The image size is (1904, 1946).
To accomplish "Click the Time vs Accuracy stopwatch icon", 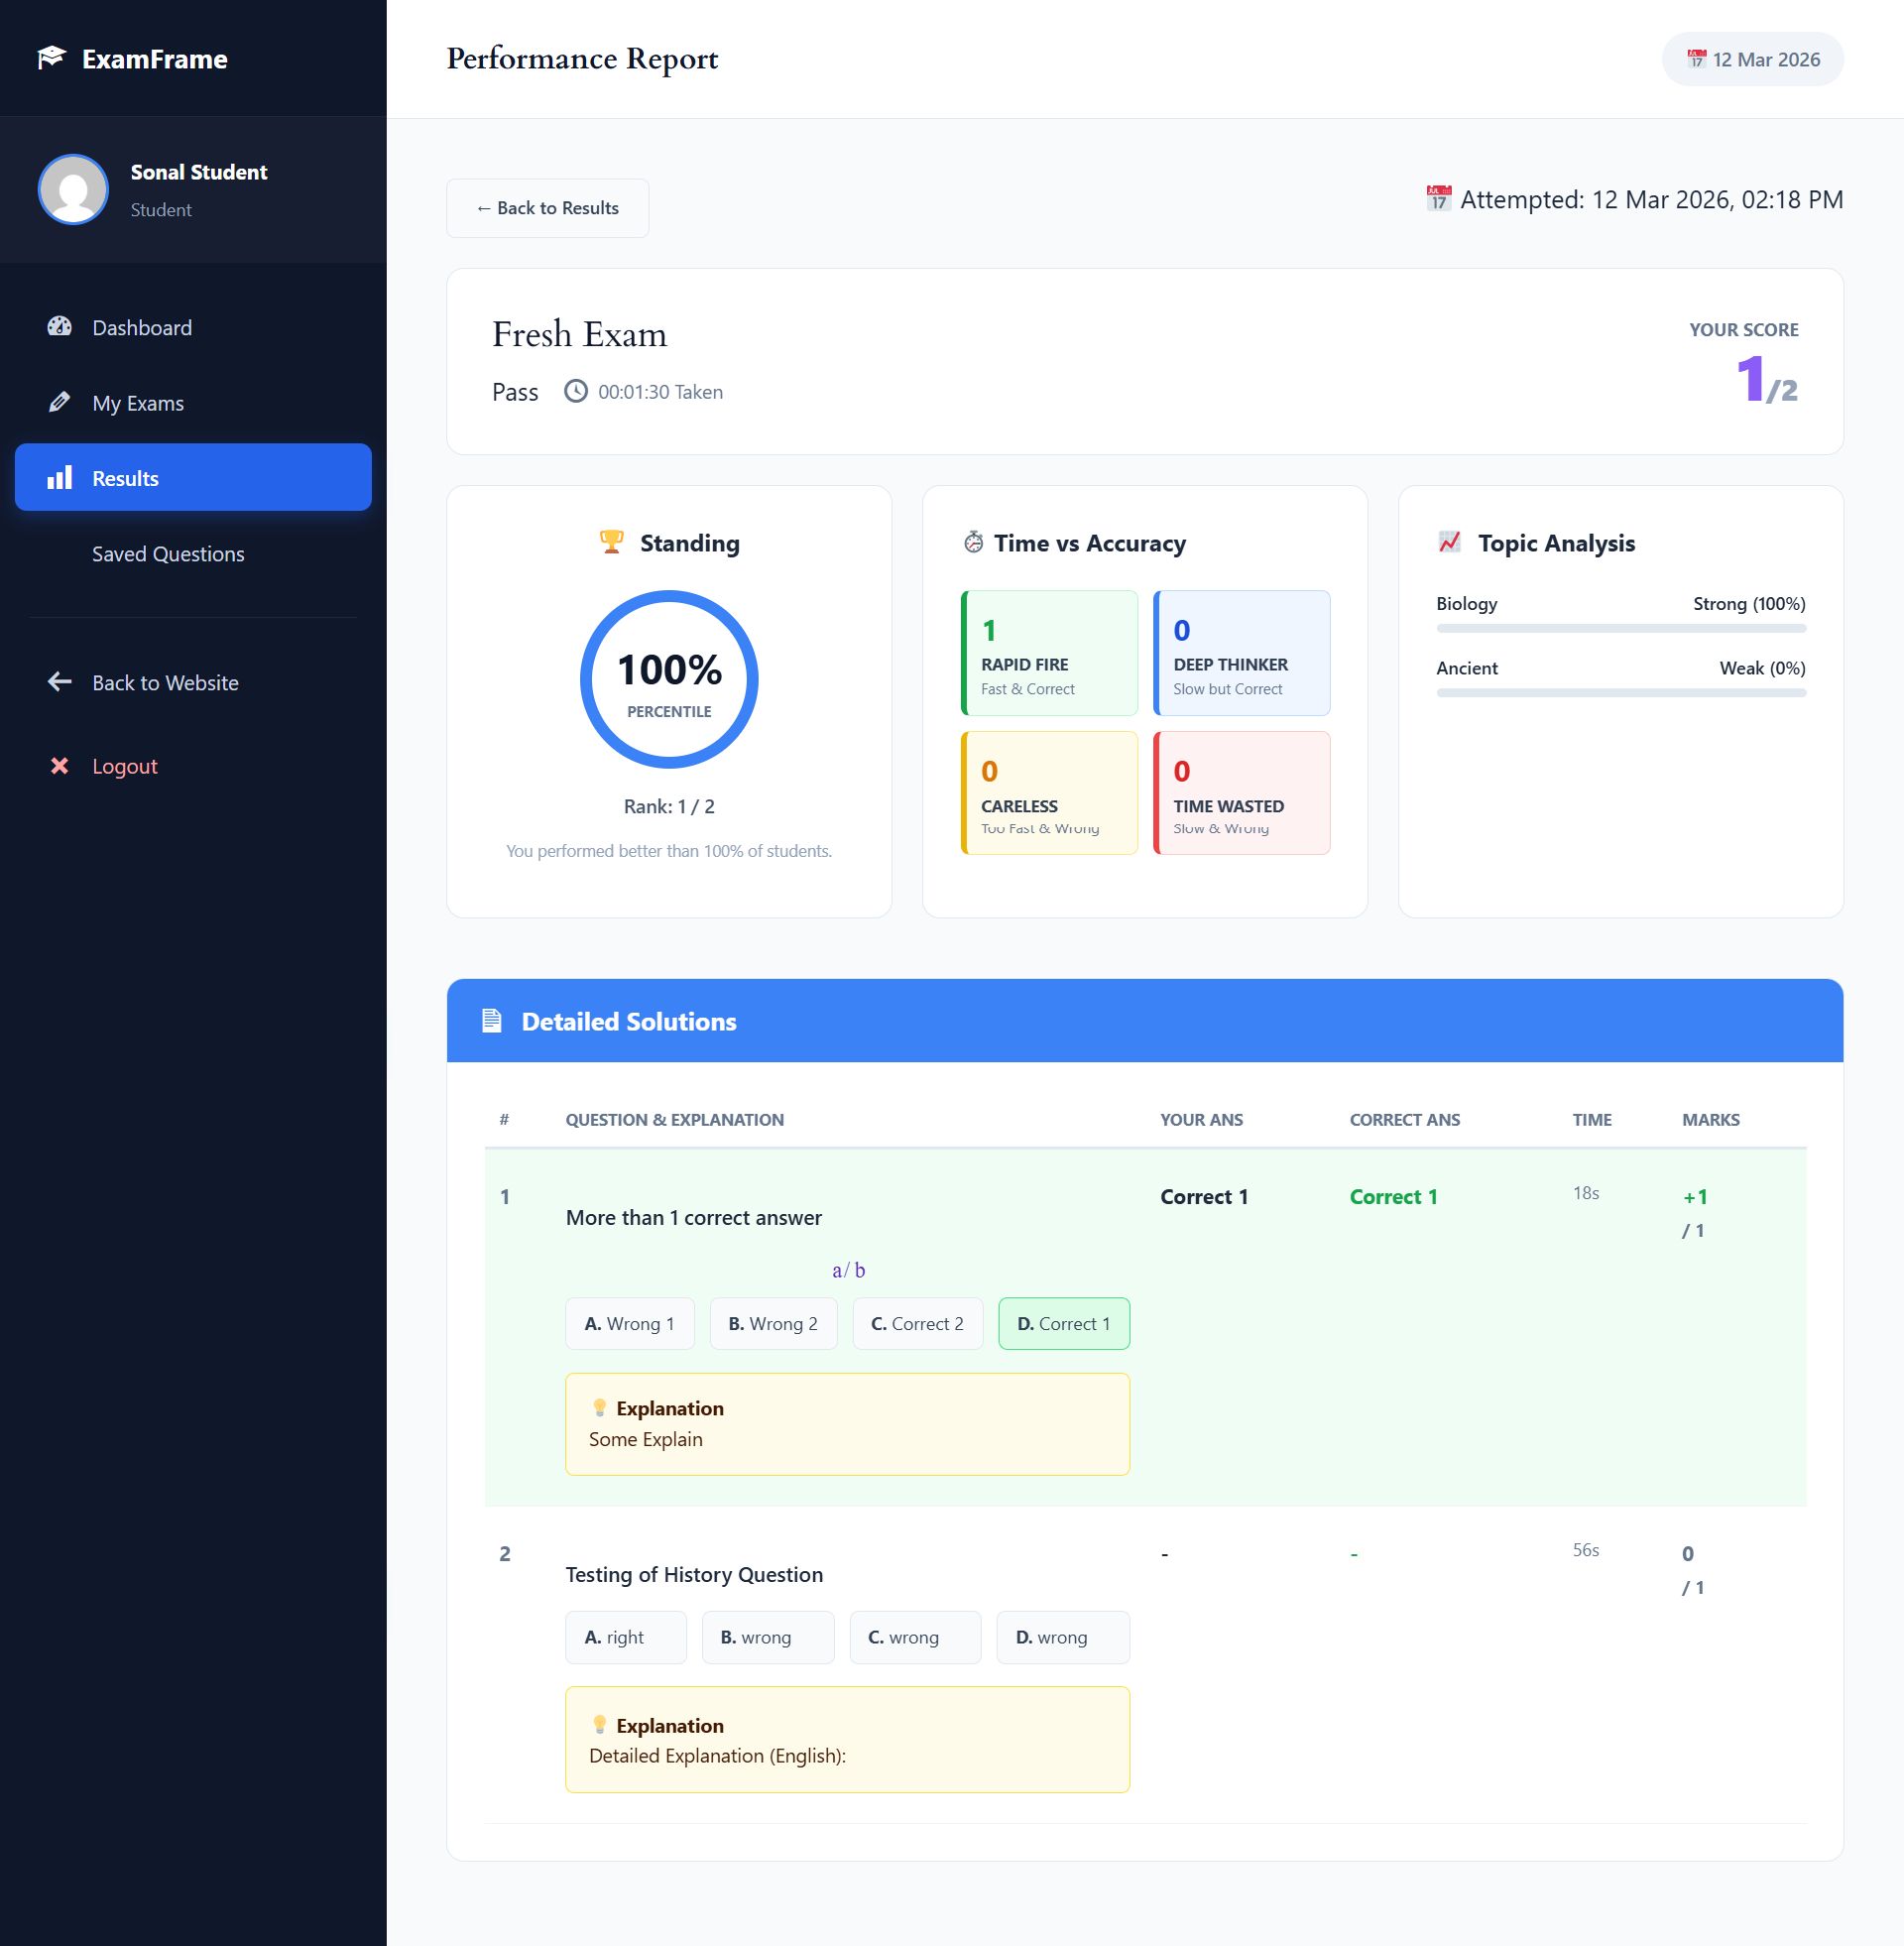I will (973, 542).
